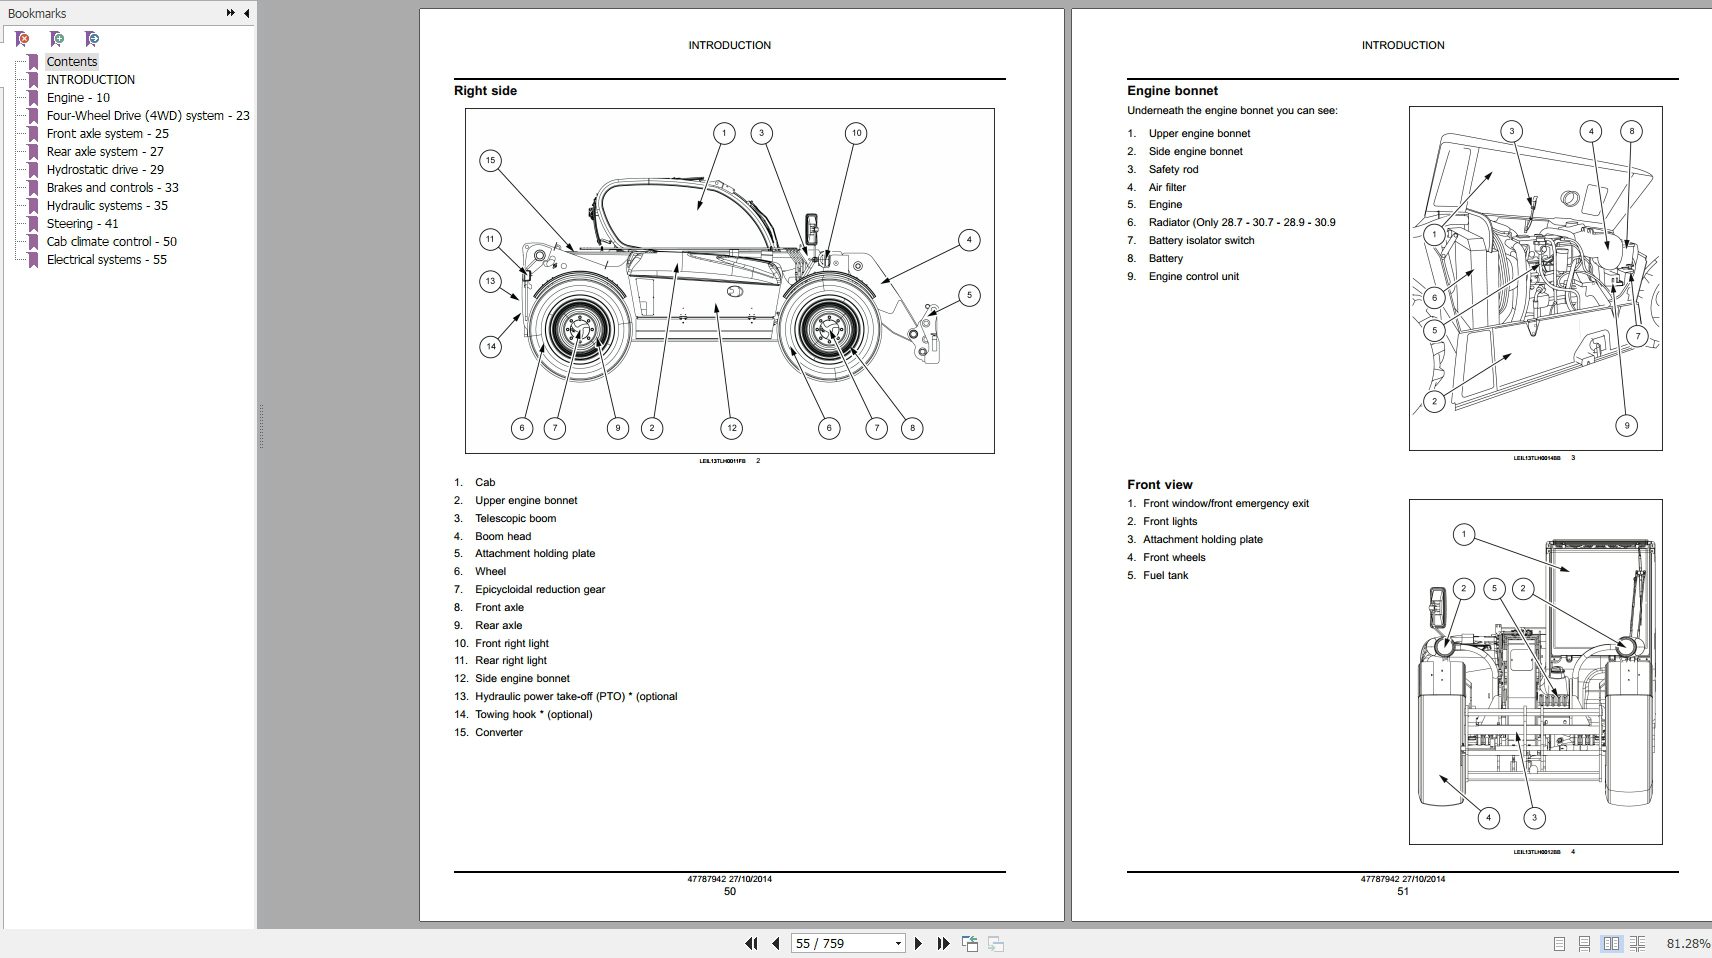
Task: Go to the previous page
Action: click(x=776, y=943)
